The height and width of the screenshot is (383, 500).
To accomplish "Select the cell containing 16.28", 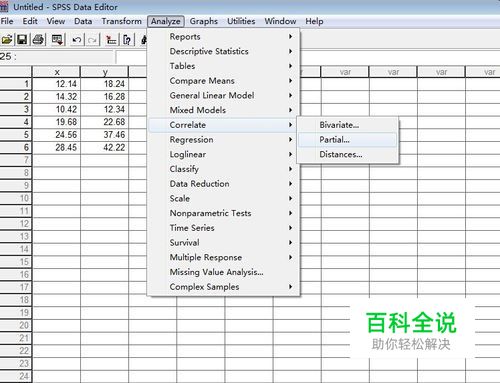I will [105, 97].
